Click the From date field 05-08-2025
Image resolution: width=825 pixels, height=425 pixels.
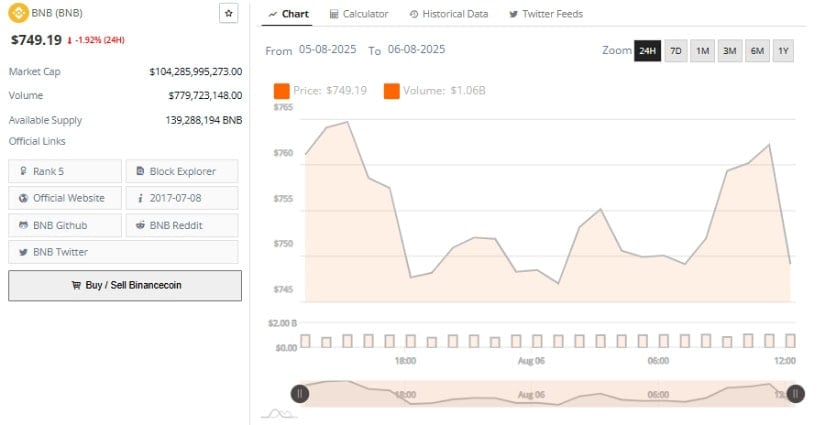[327, 49]
